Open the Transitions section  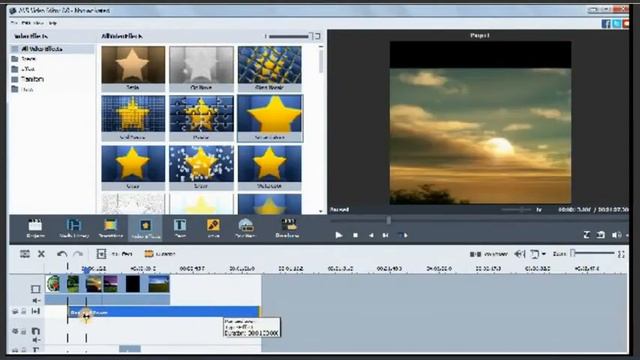tap(111, 228)
